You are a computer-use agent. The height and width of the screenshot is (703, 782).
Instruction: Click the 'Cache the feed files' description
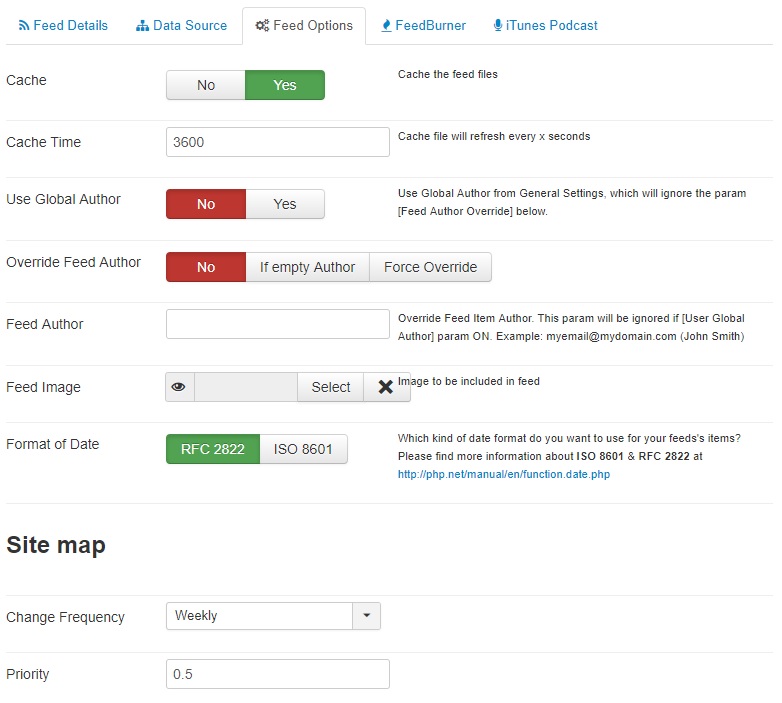[447, 74]
